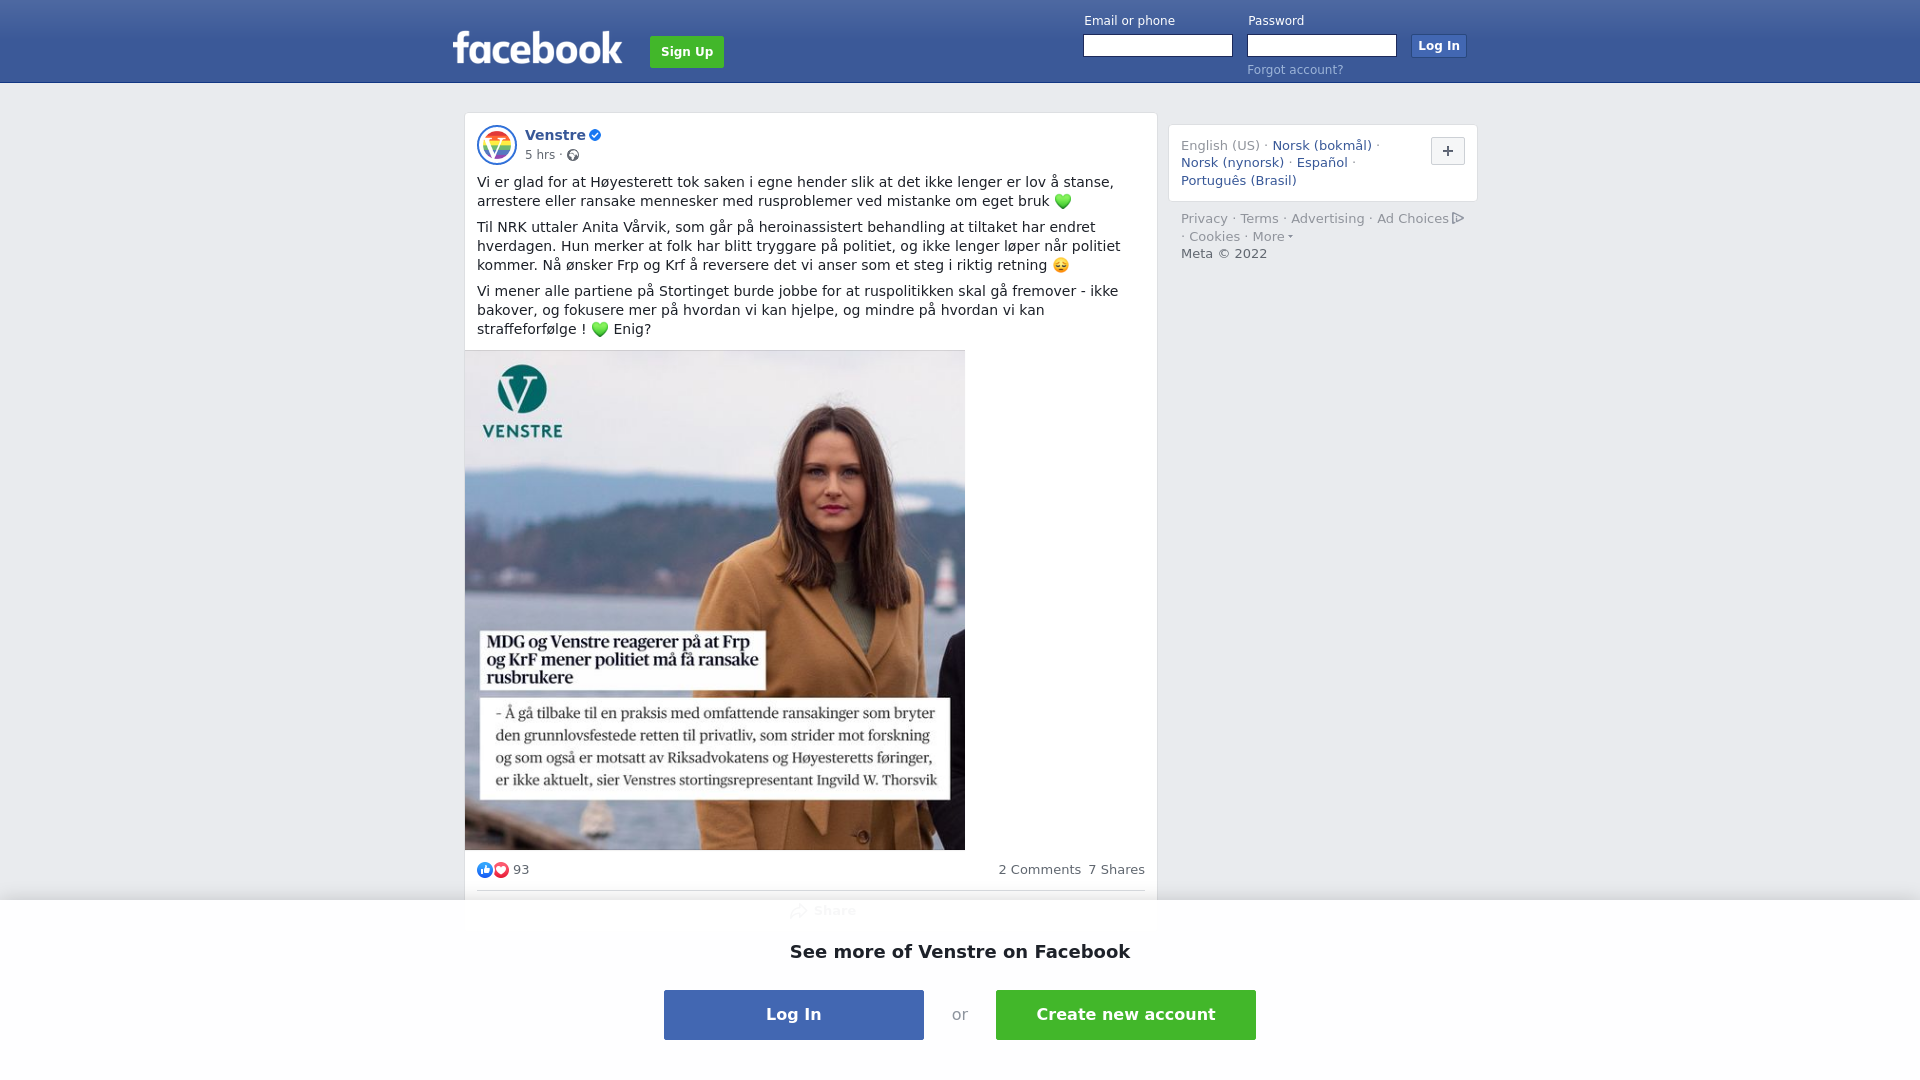The height and width of the screenshot is (1080, 1920).
Task: Click the Ad Choices icon
Action: 1458,218
